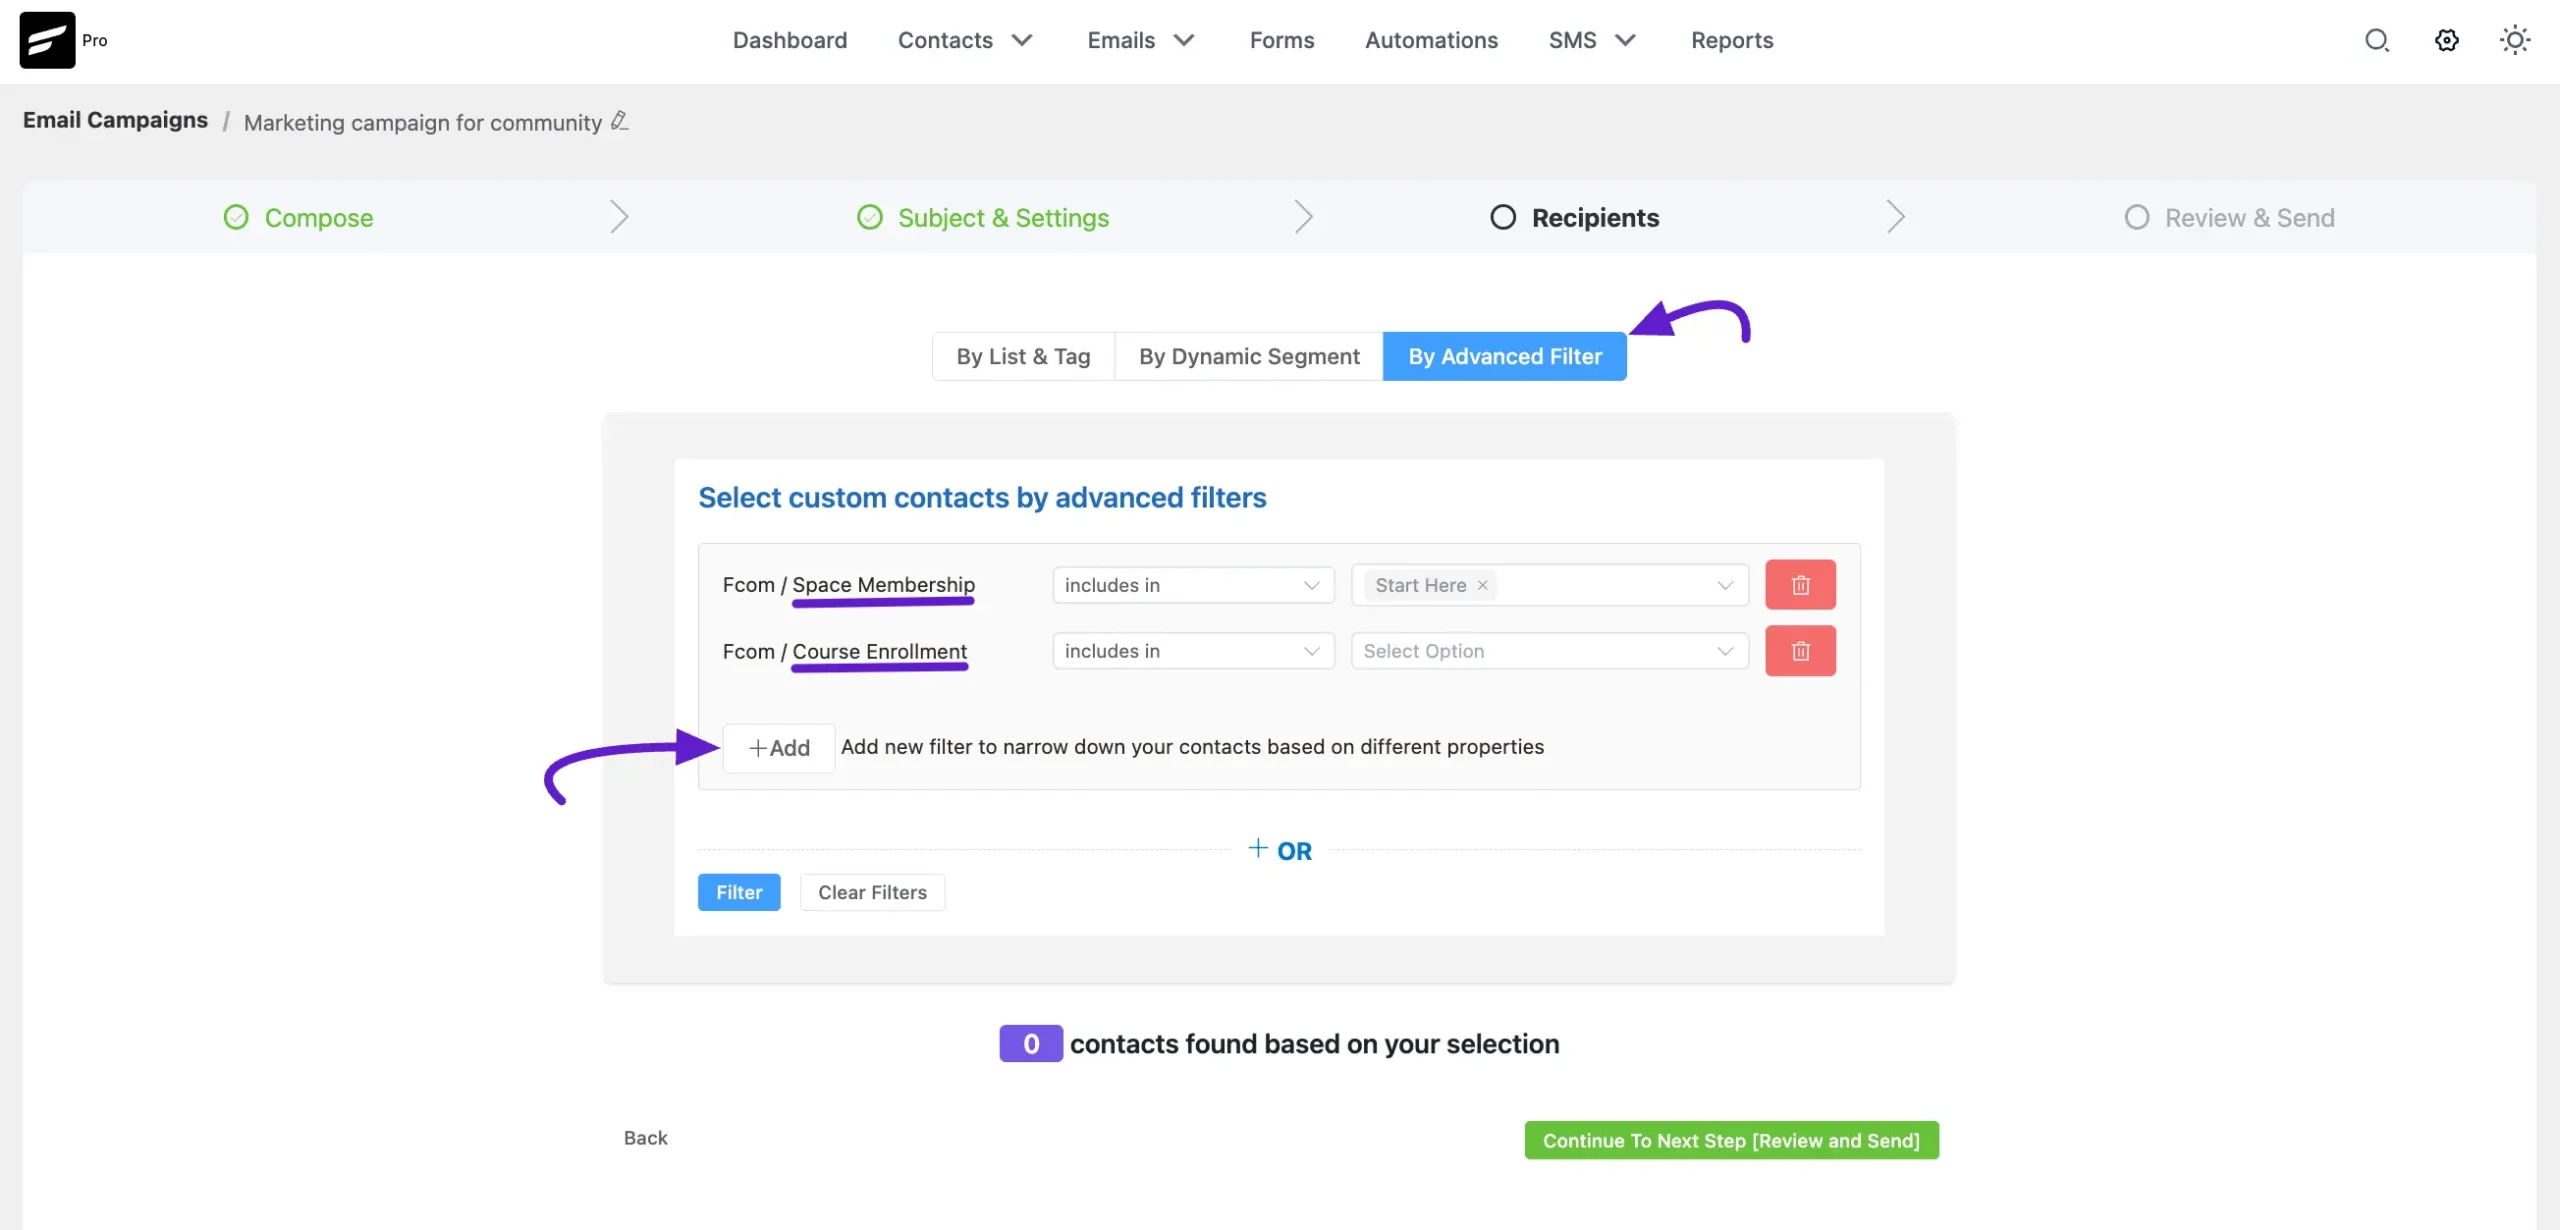The height and width of the screenshot is (1230, 2560).
Task: Select the By List & Tag tab
Action: point(1022,357)
